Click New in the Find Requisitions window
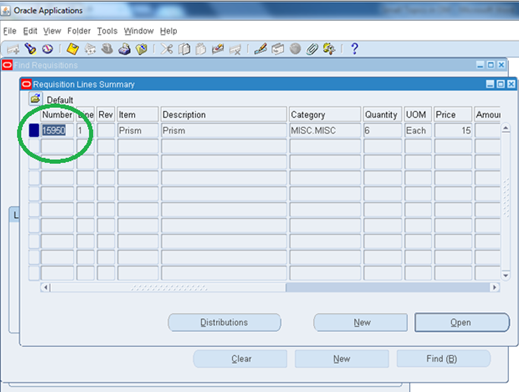 (x=342, y=359)
